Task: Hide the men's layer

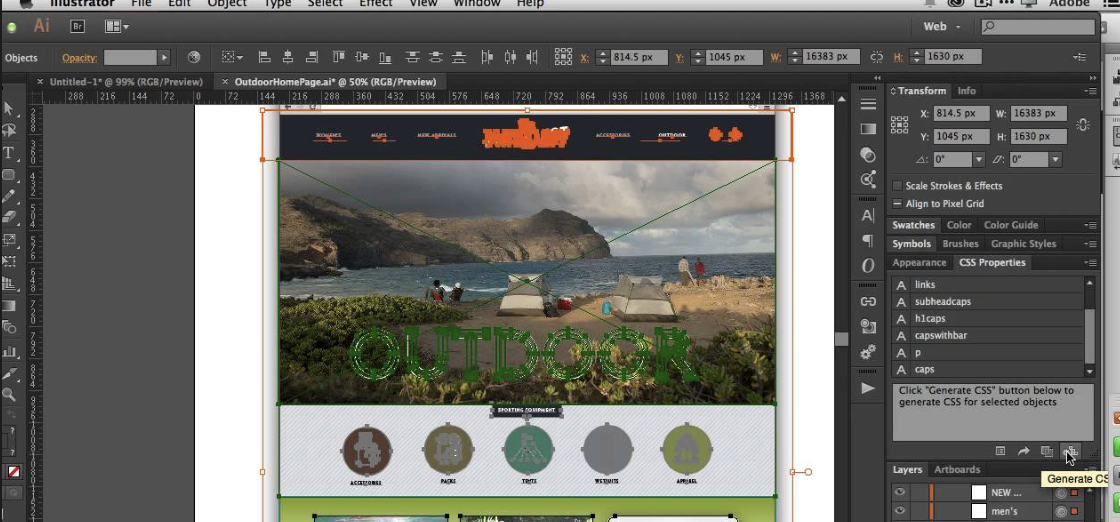Action: tap(899, 511)
